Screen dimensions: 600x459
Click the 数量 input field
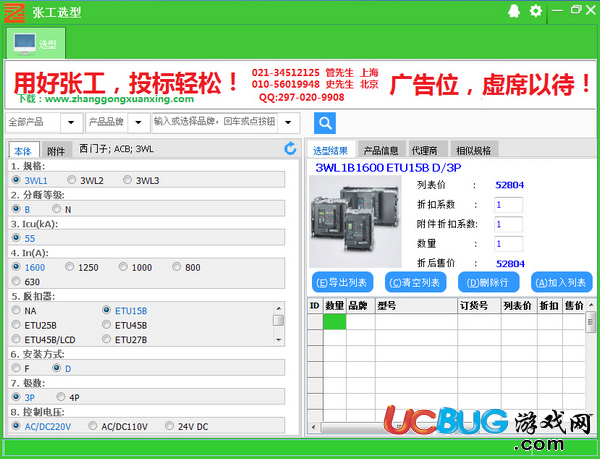point(508,244)
